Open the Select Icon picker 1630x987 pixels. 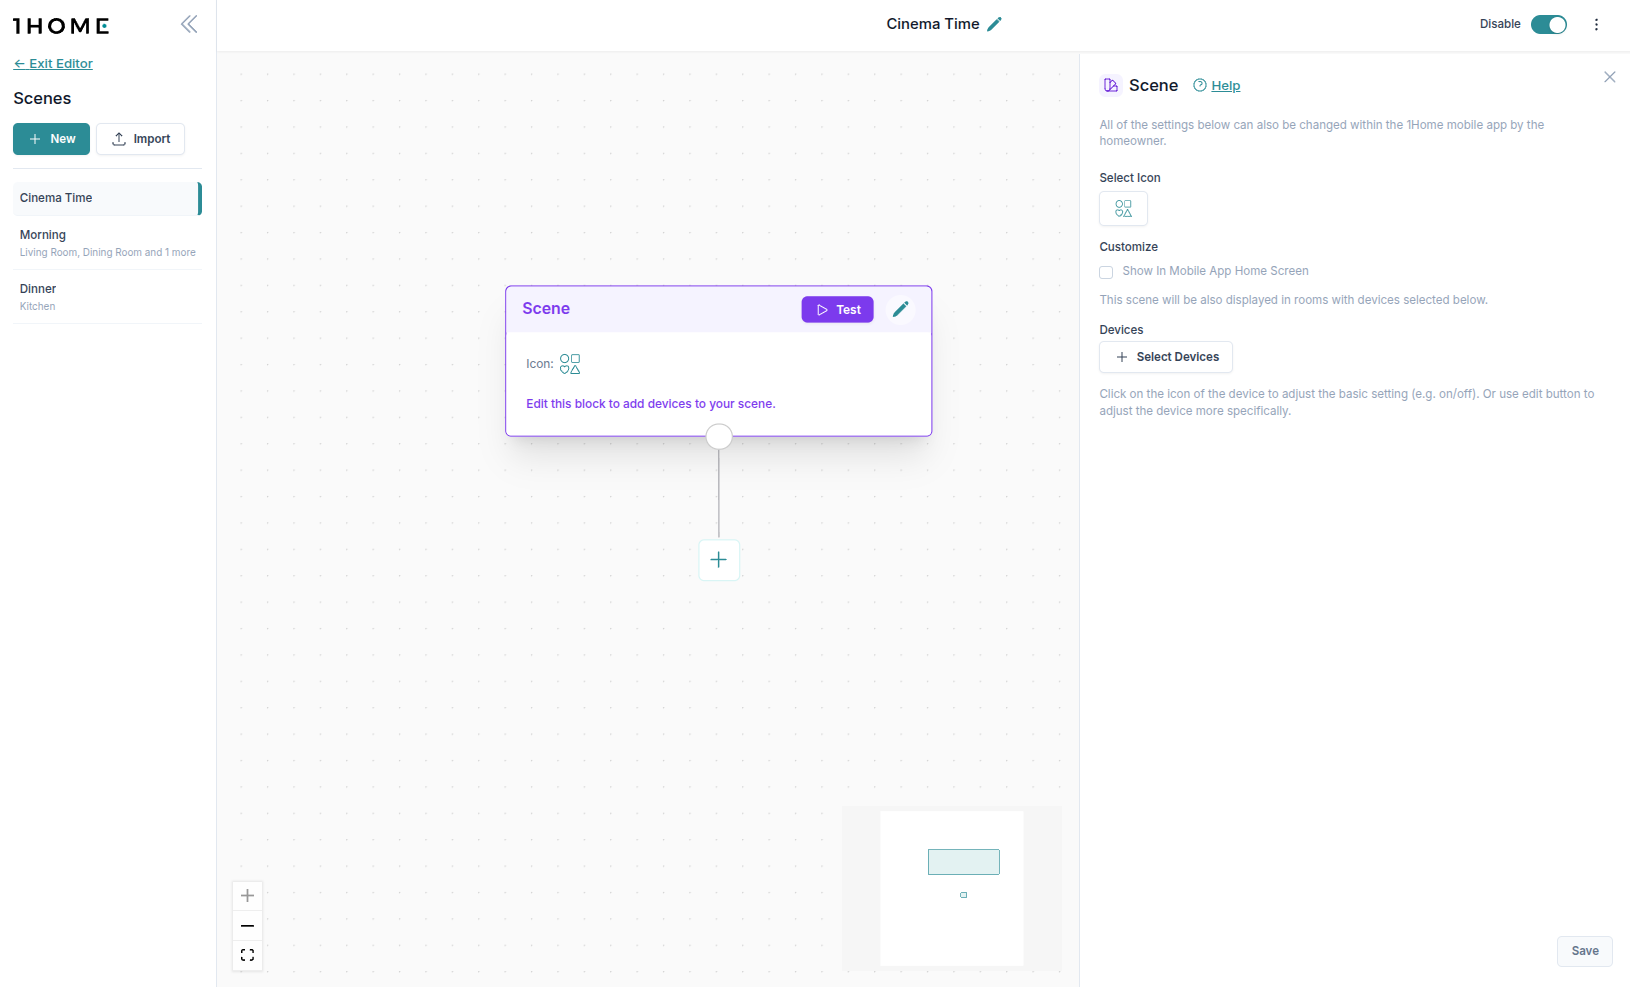[1123, 208]
